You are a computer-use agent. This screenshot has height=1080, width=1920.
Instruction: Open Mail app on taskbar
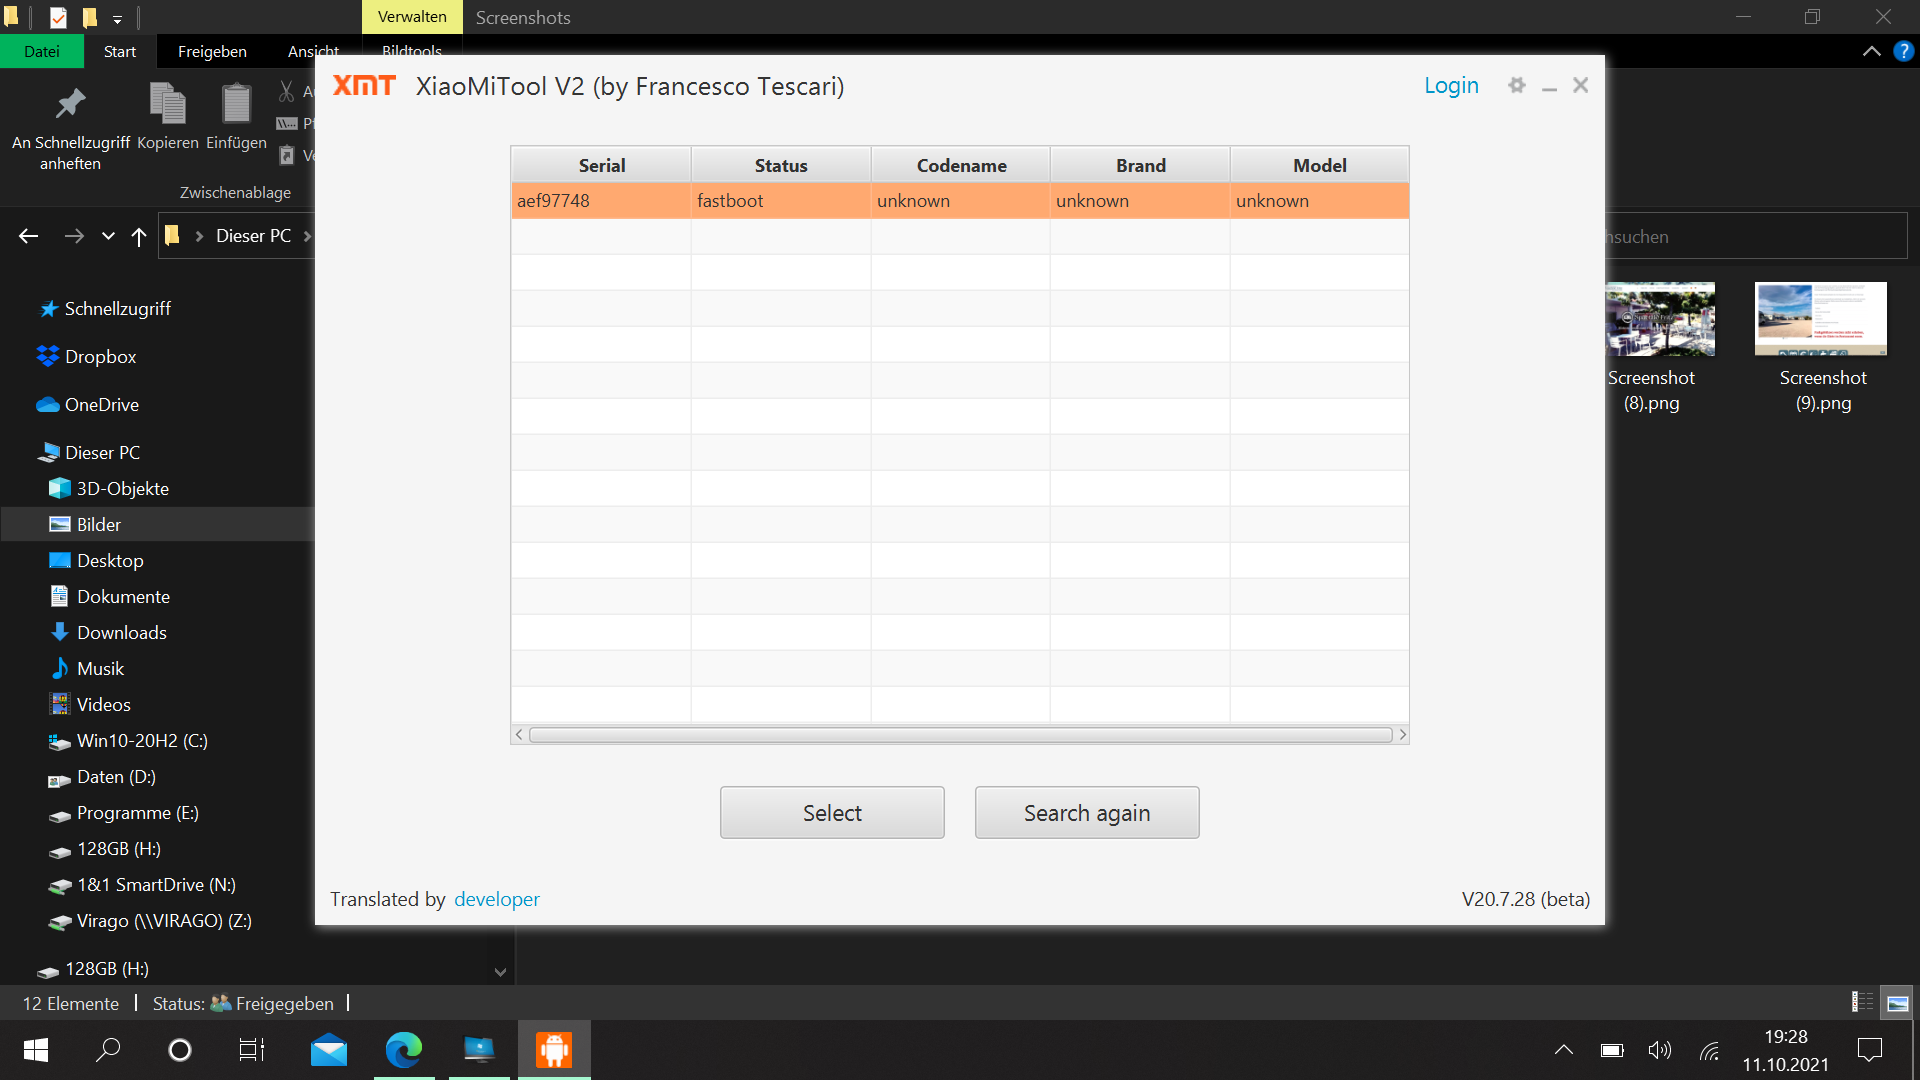click(329, 1050)
